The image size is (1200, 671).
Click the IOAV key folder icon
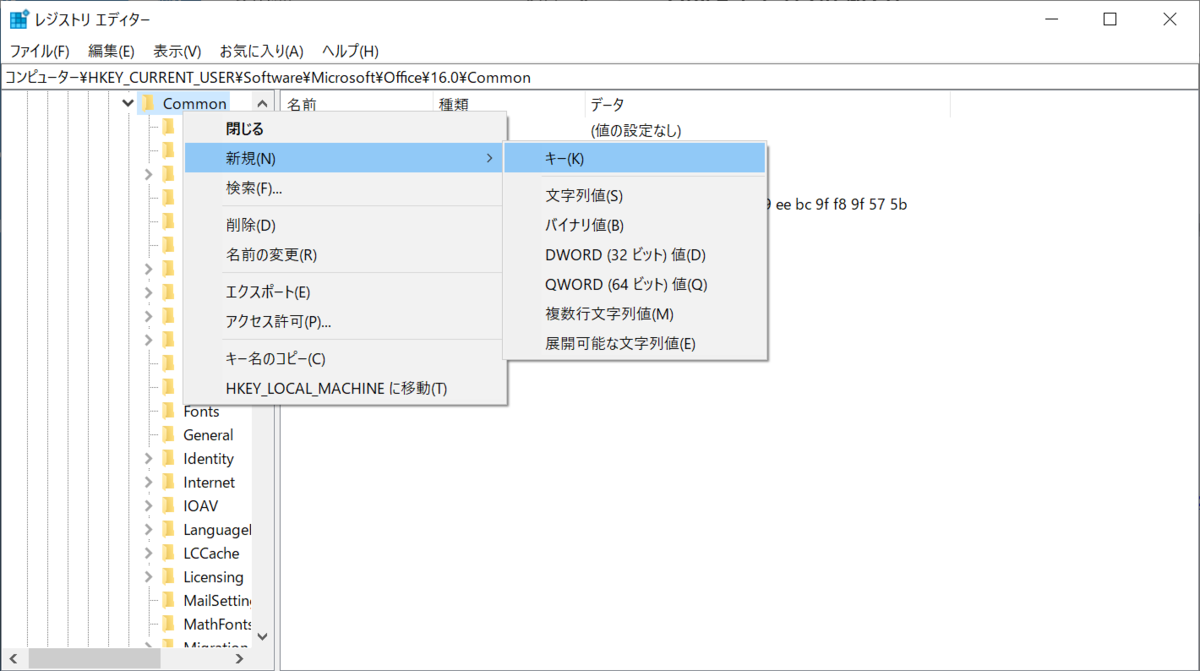pos(168,506)
